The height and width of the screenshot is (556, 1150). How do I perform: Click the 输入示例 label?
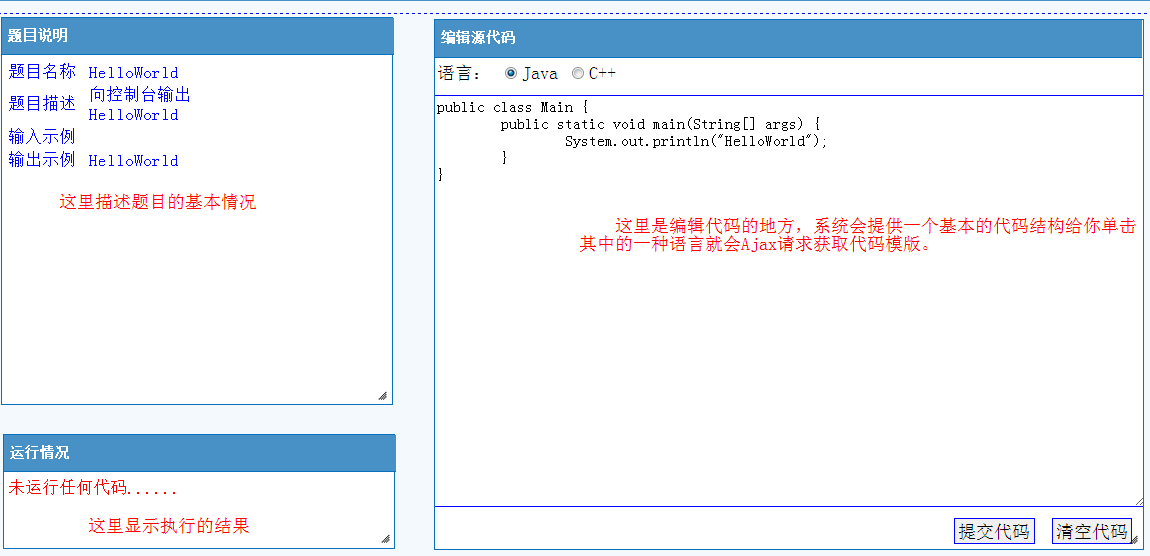[42, 136]
